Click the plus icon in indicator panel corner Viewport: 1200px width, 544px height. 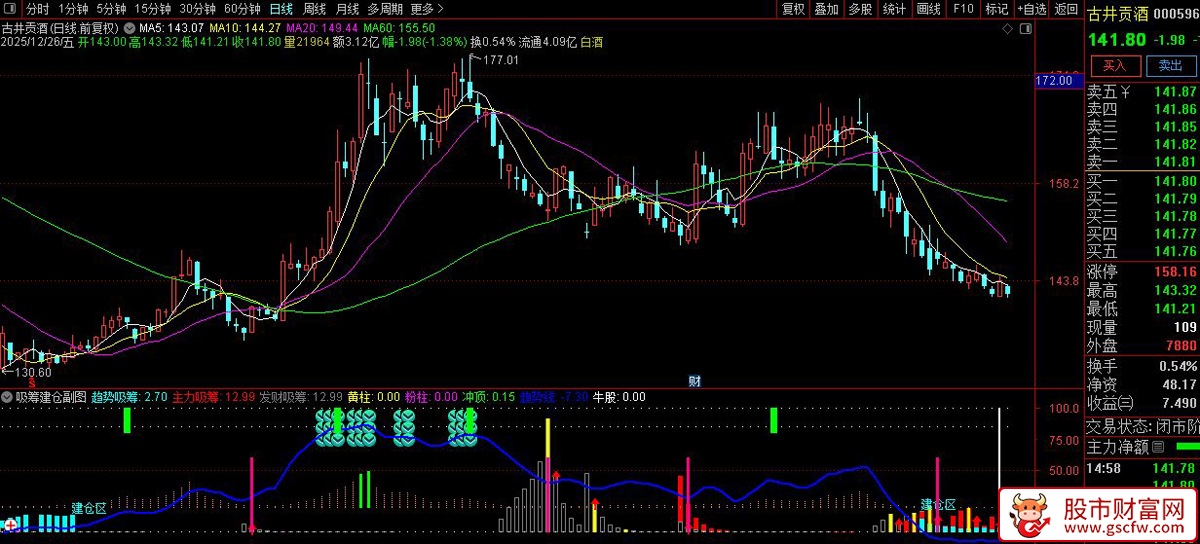(10, 523)
